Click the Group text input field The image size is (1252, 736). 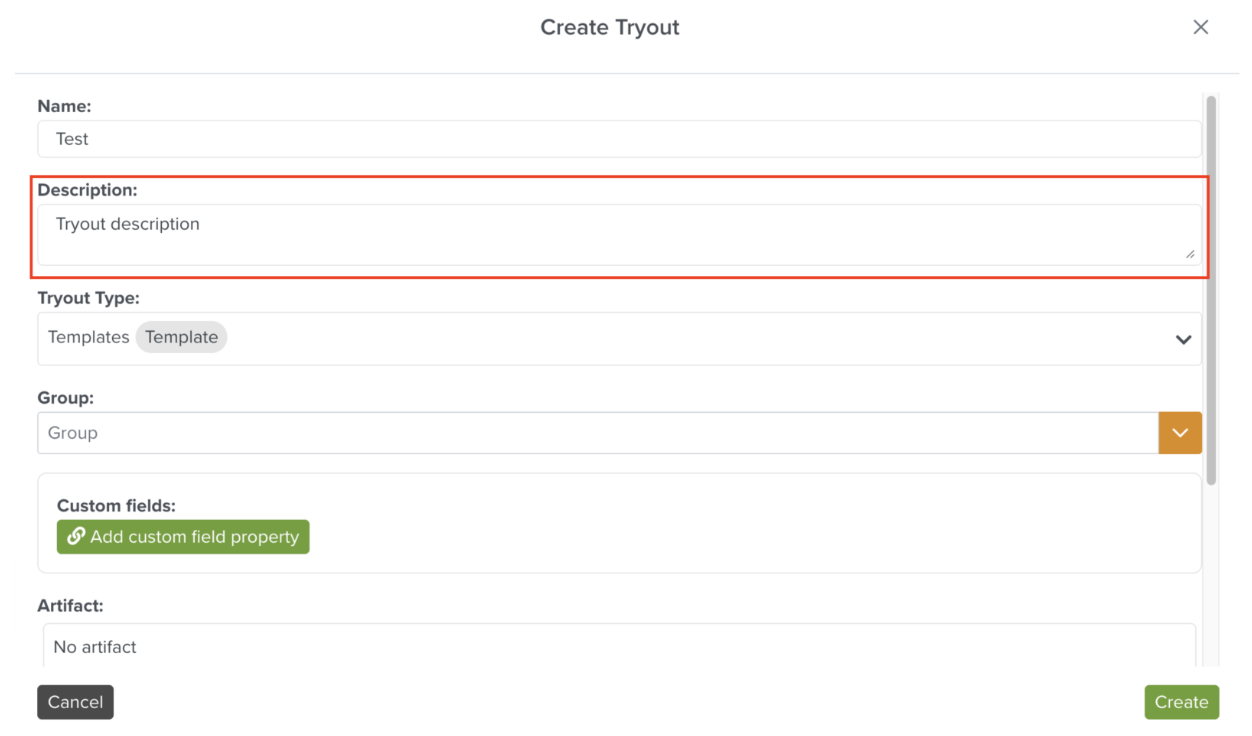(597, 433)
